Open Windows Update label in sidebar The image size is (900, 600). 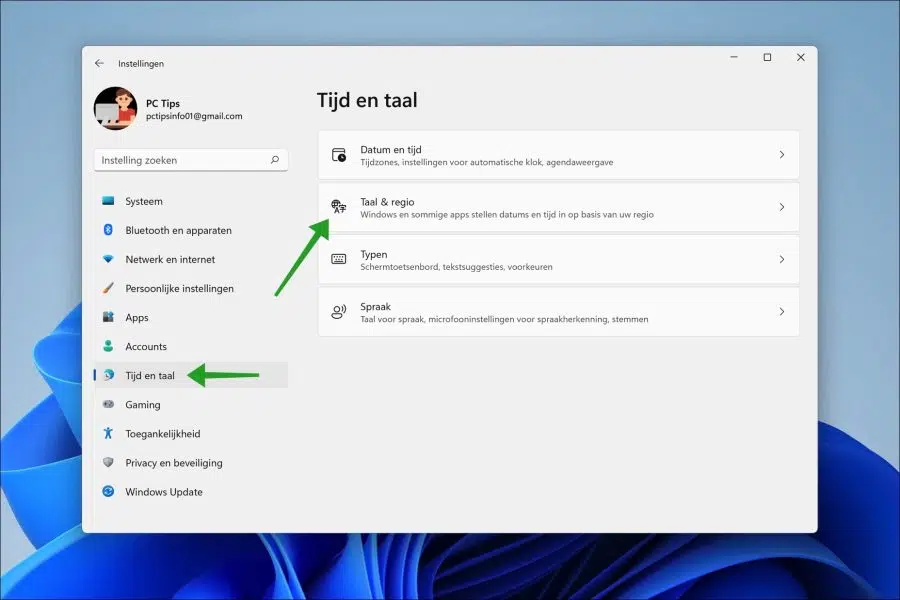click(x=164, y=492)
